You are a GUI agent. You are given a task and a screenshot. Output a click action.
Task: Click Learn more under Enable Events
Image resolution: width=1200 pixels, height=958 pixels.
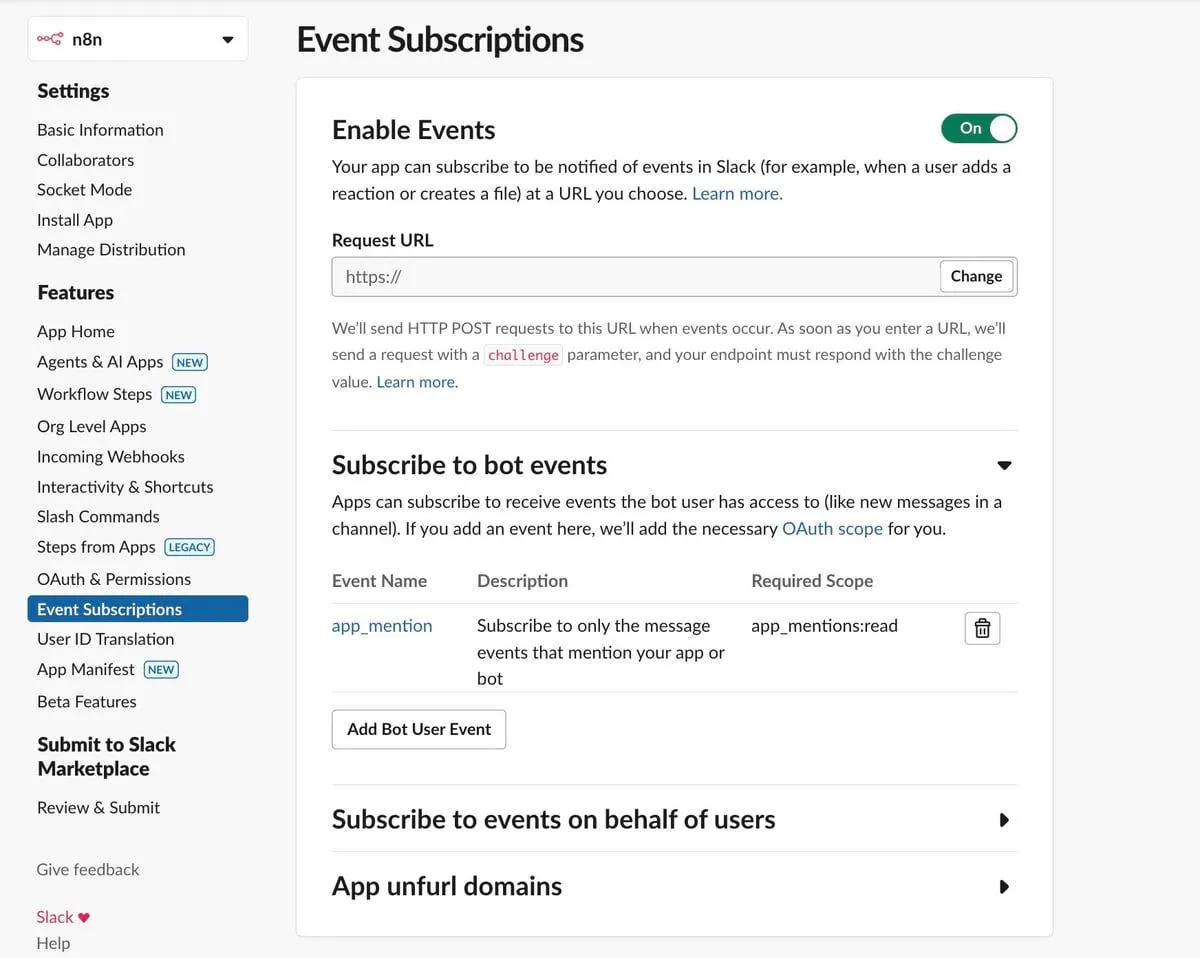(x=737, y=194)
